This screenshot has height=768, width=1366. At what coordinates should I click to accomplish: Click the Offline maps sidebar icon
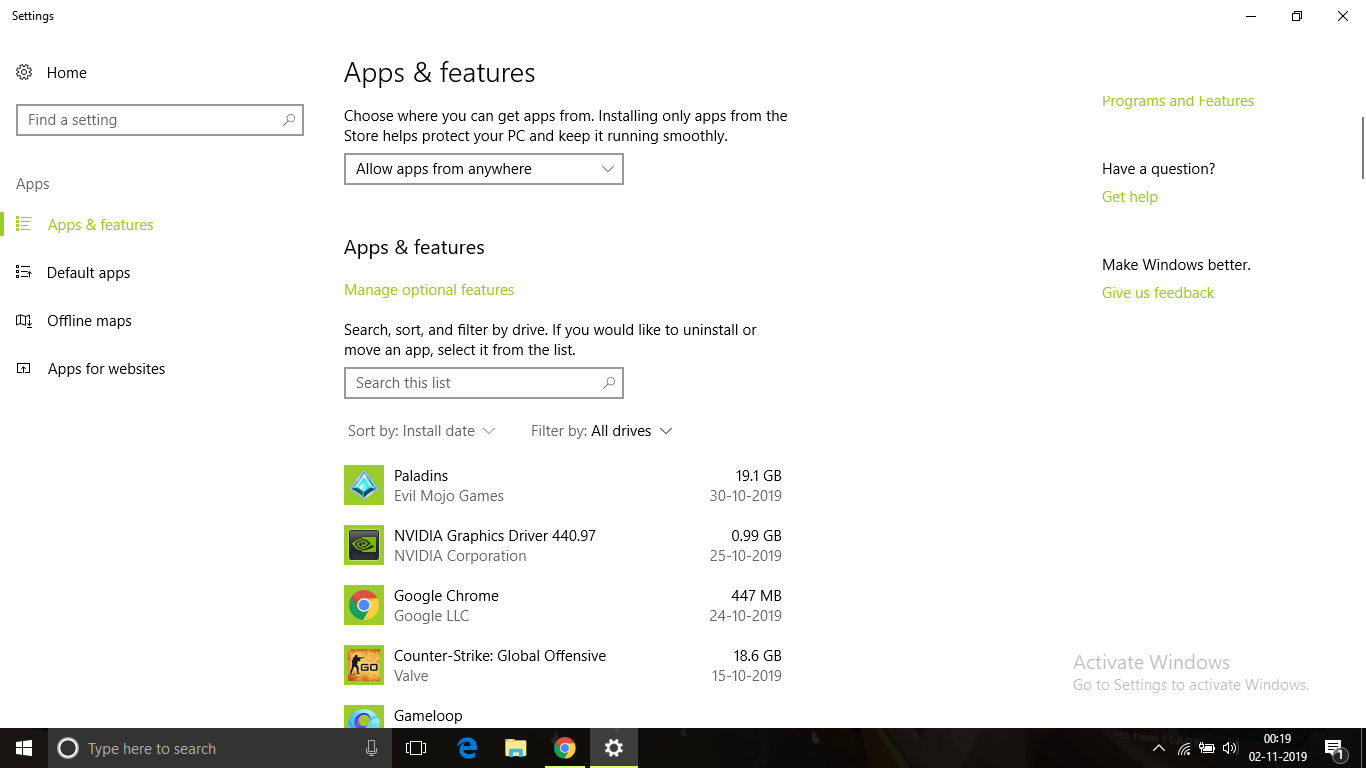24,321
